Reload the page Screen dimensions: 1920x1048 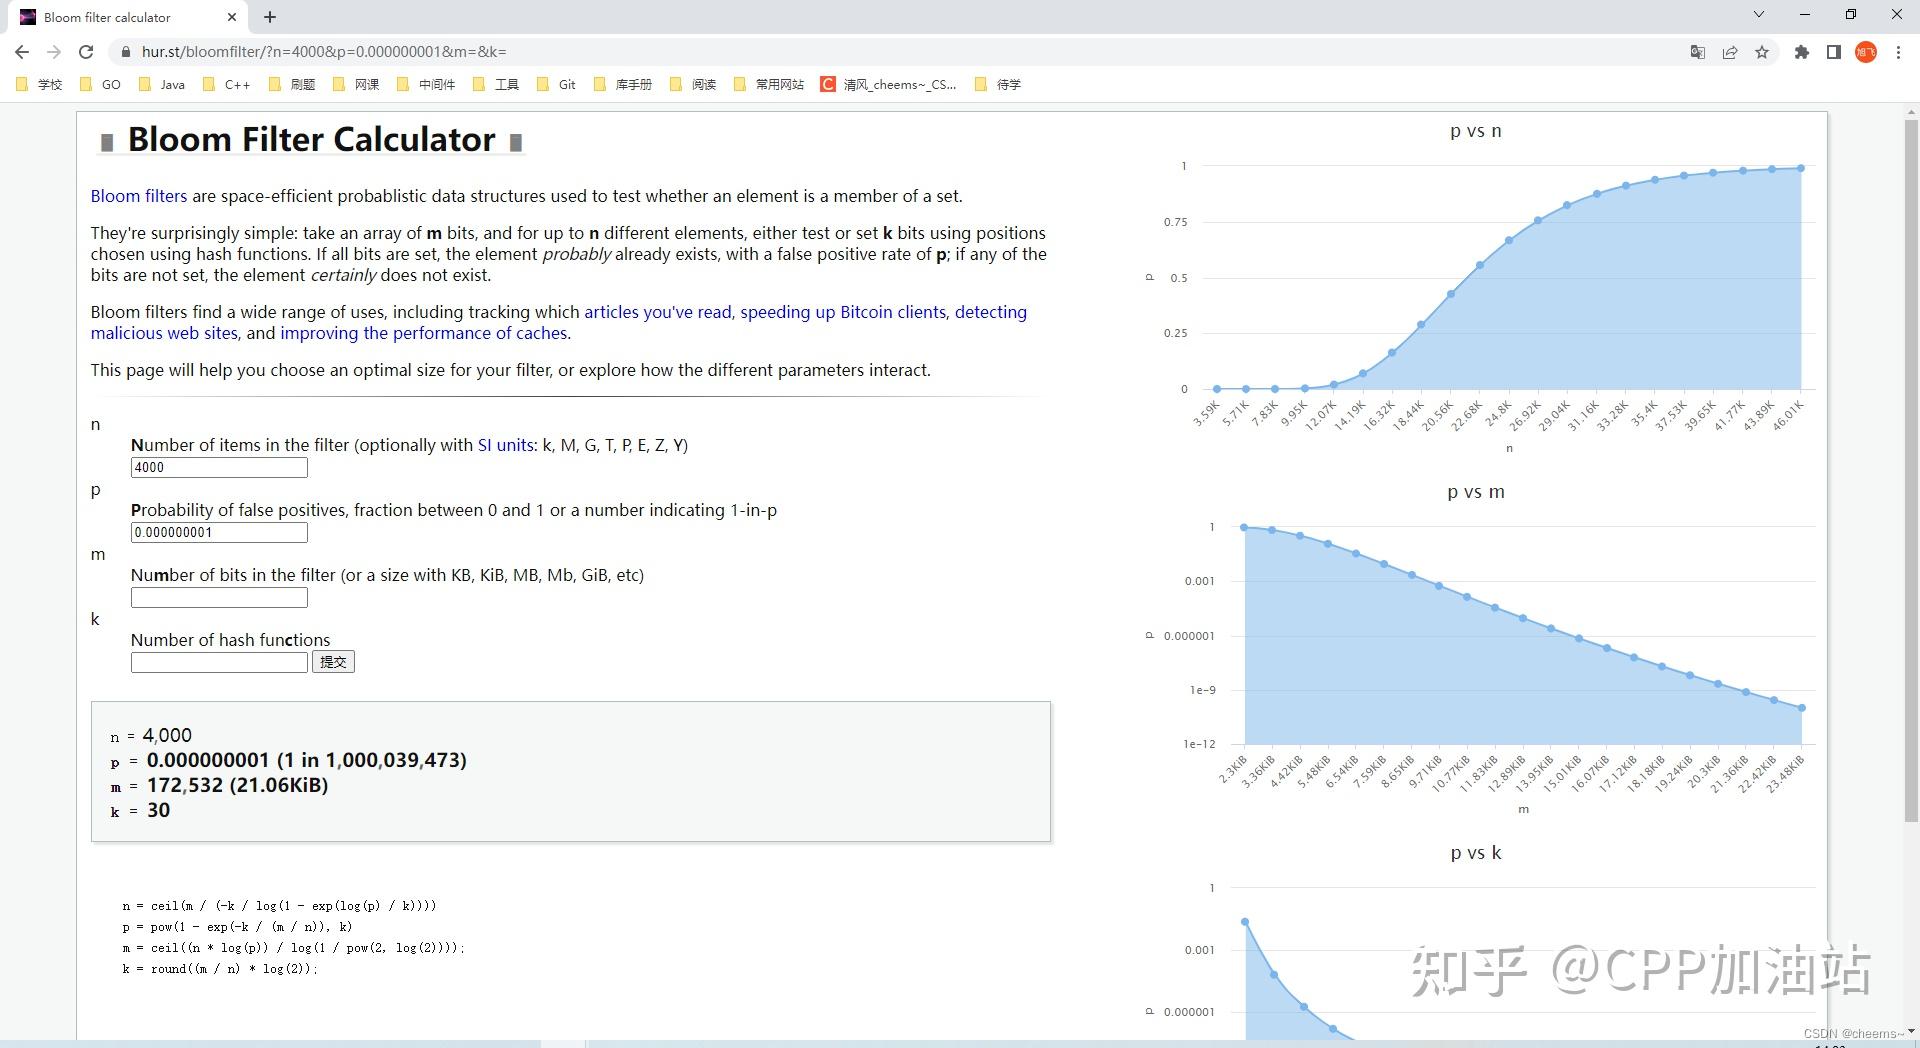pyautogui.click(x=86, y=52)
